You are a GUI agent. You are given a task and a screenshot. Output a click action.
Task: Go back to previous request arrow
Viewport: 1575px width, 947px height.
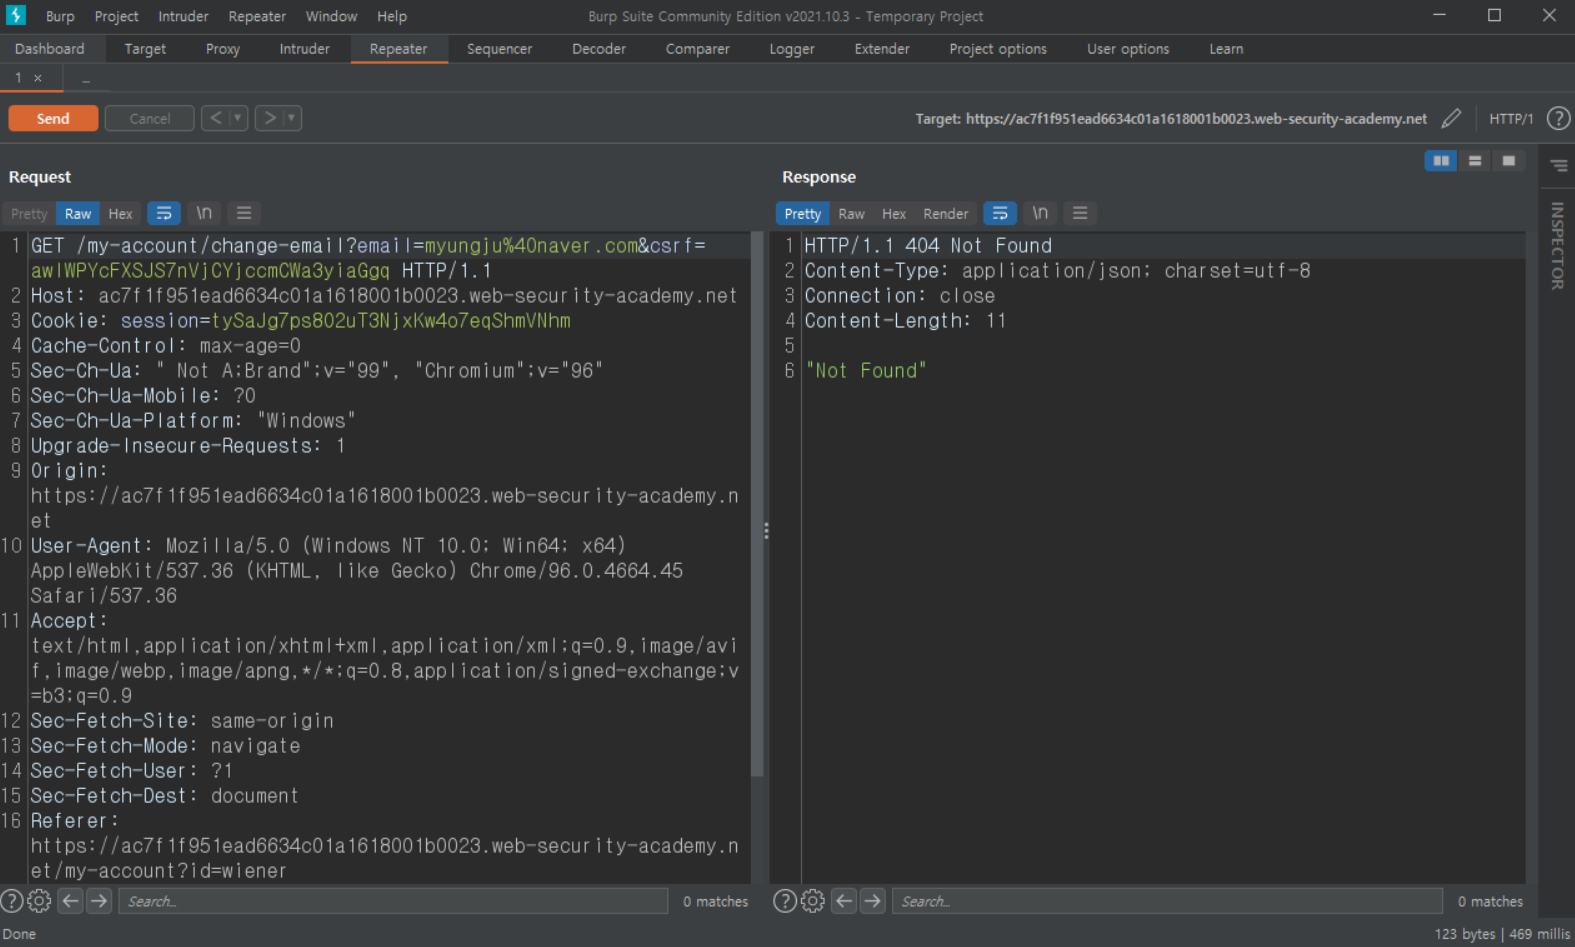pyautogui.click(x=215, y=118)
